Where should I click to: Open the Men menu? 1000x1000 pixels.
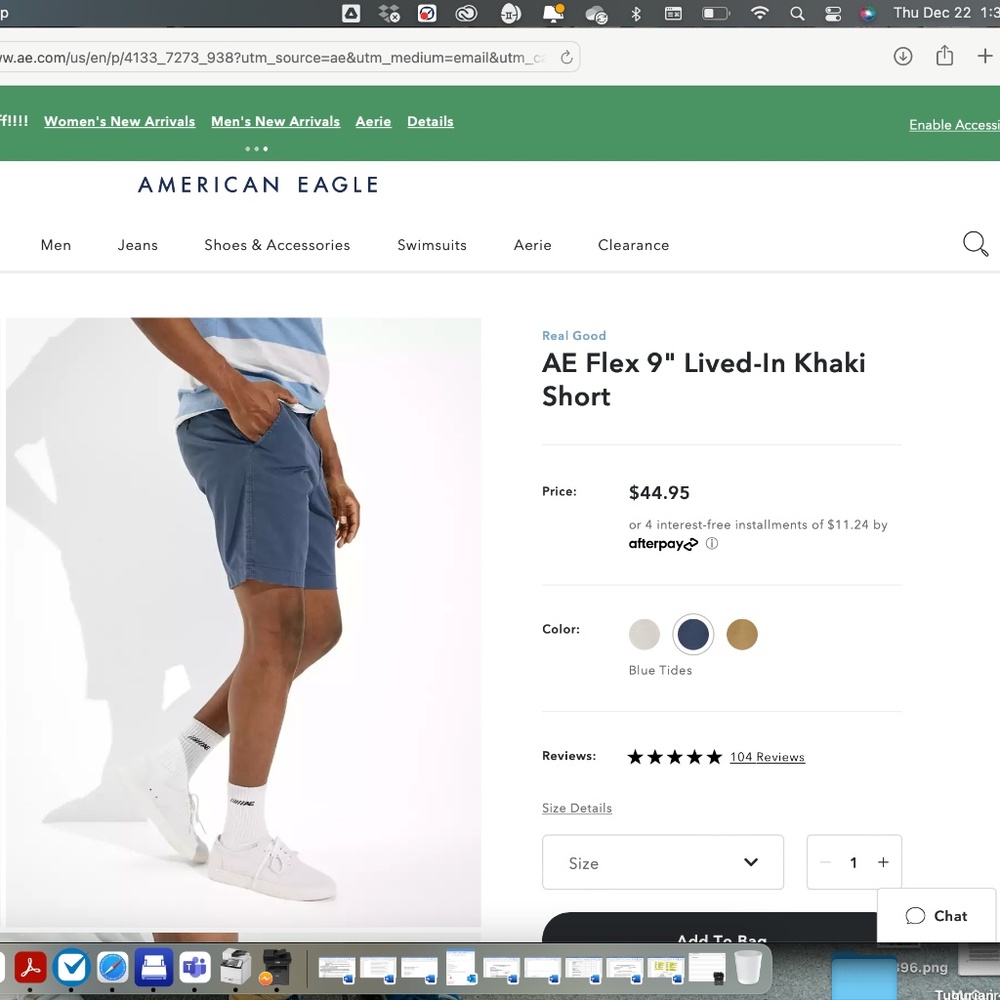click(56, 245)
